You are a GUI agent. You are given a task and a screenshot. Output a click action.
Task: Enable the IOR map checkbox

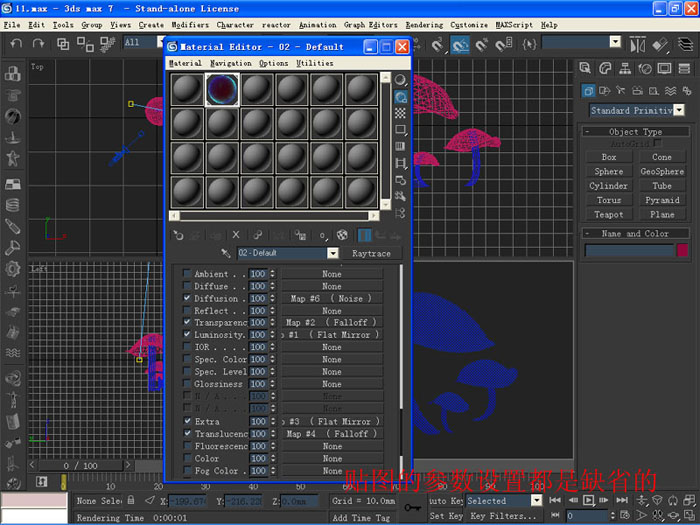click(187, 347)
